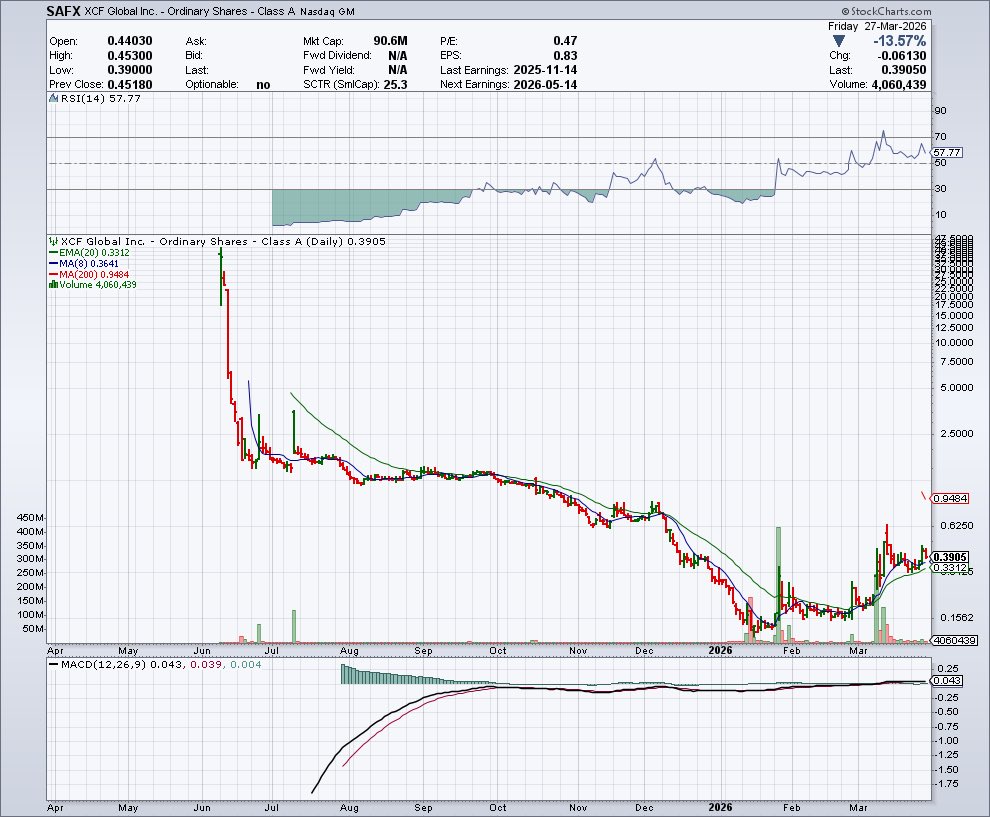Click the volume axis tag 4060439
The image size is (990, 817).
click(955, 640)
